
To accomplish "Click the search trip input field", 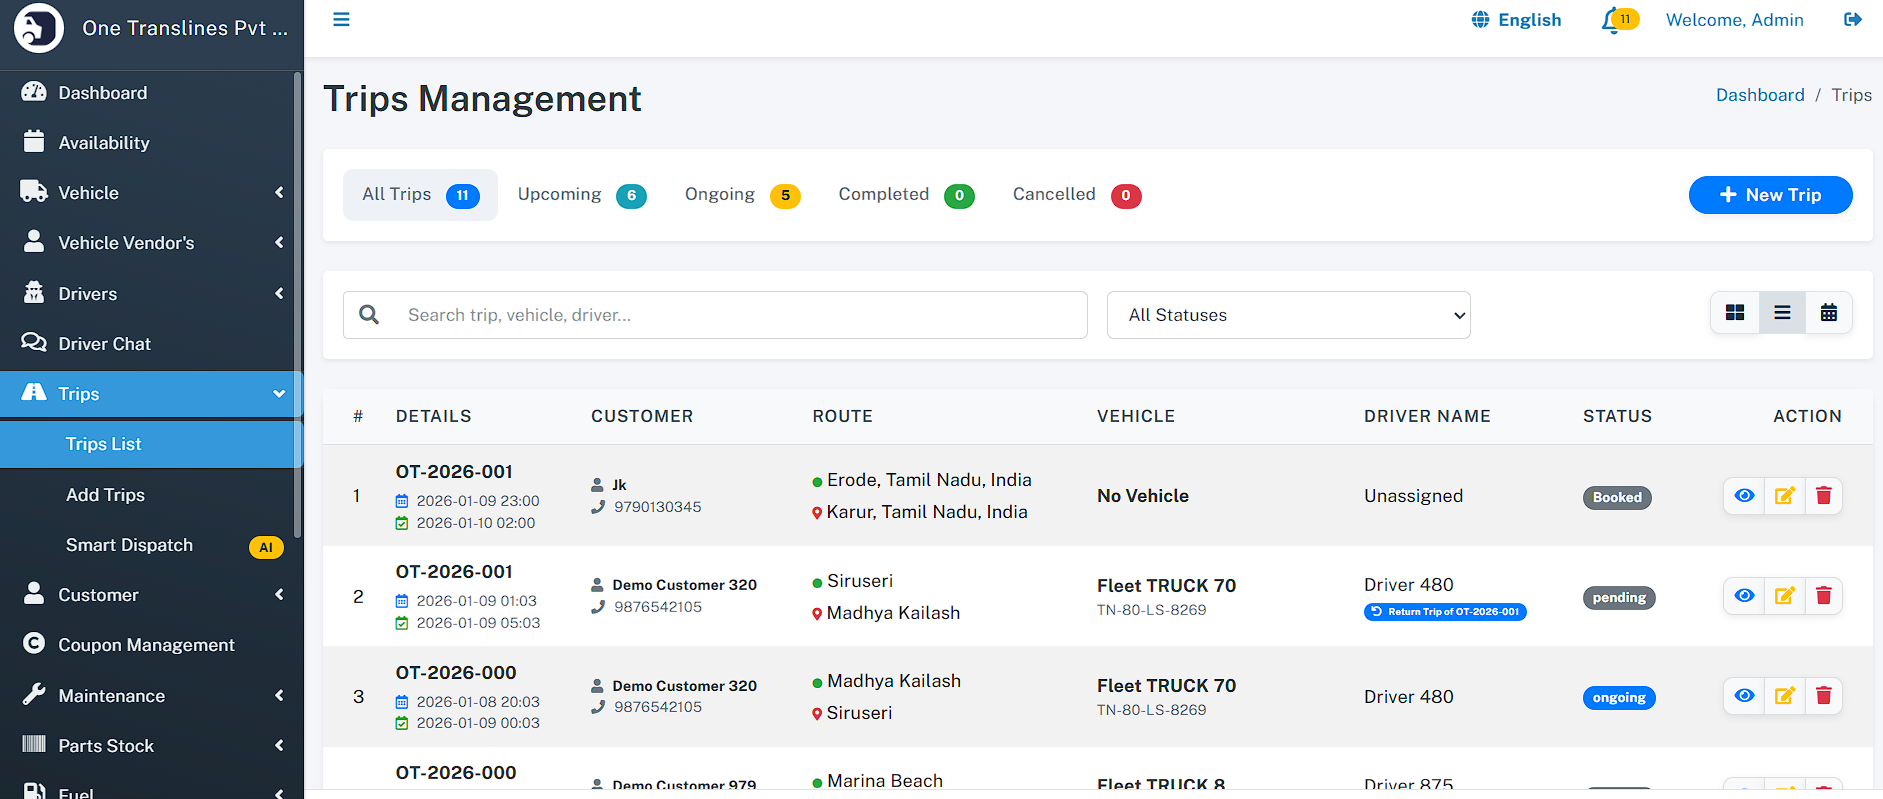I will 740,315.
